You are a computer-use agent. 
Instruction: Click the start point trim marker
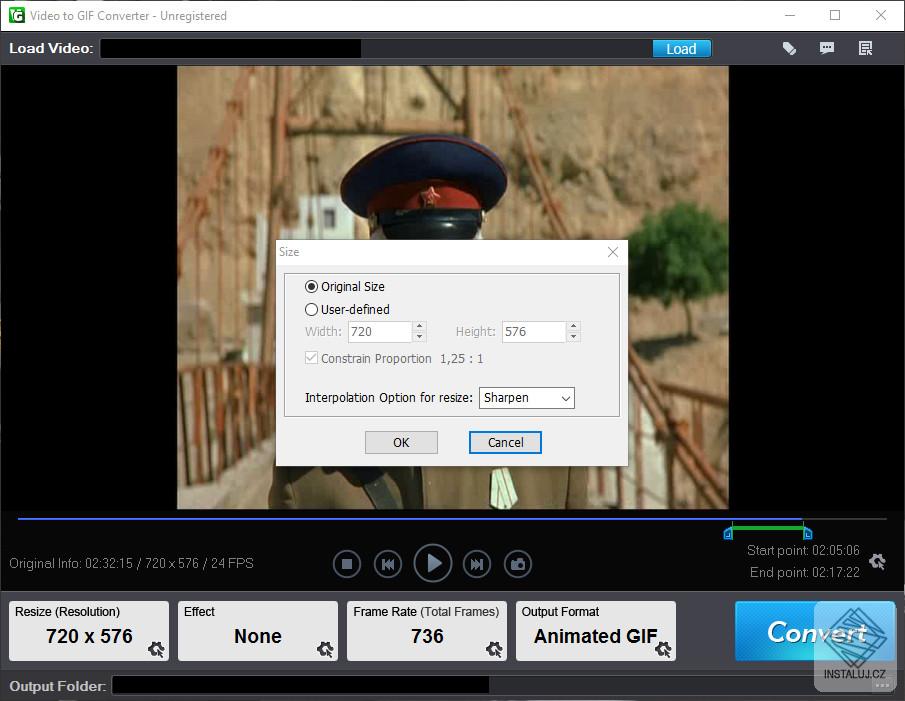(728, 534)
